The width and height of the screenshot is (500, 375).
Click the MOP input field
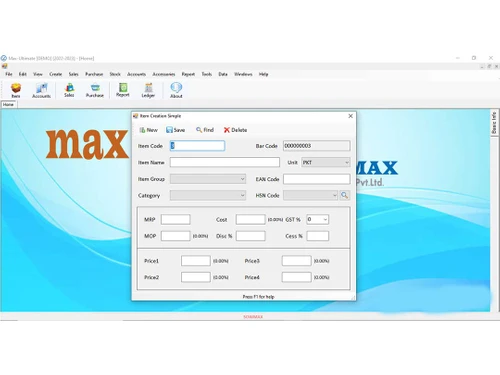pos(176,236)
